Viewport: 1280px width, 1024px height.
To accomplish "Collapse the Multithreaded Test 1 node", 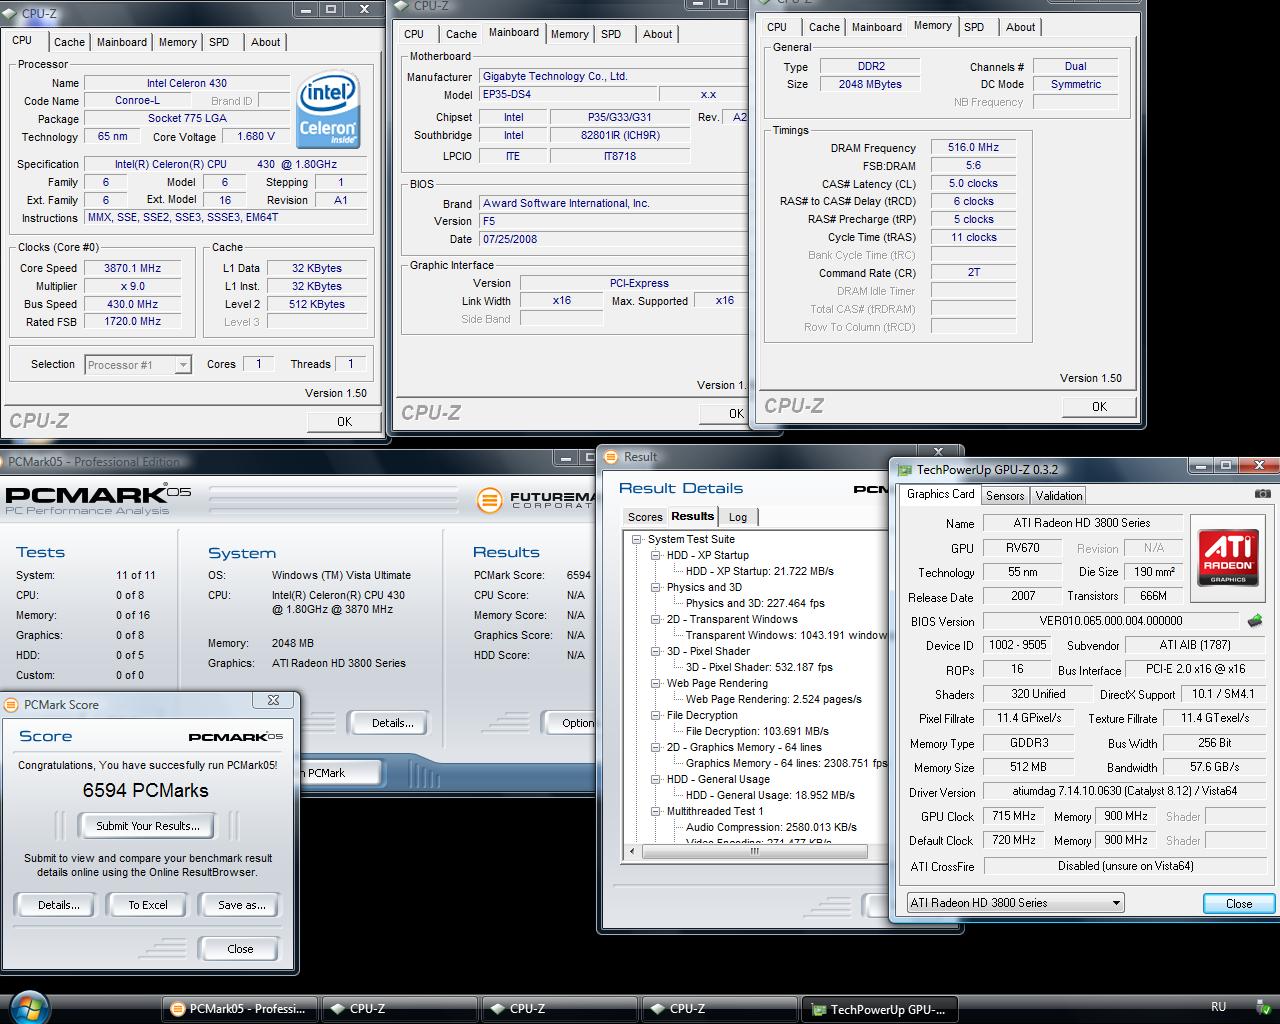I will click(x=656, y=811).
